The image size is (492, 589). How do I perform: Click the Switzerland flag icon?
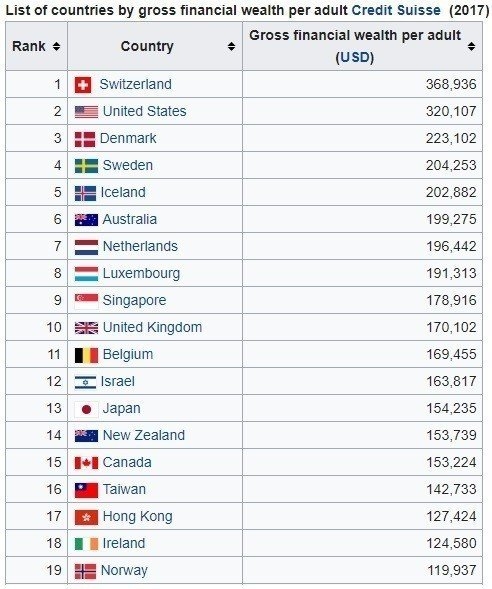tap(83, 85)
